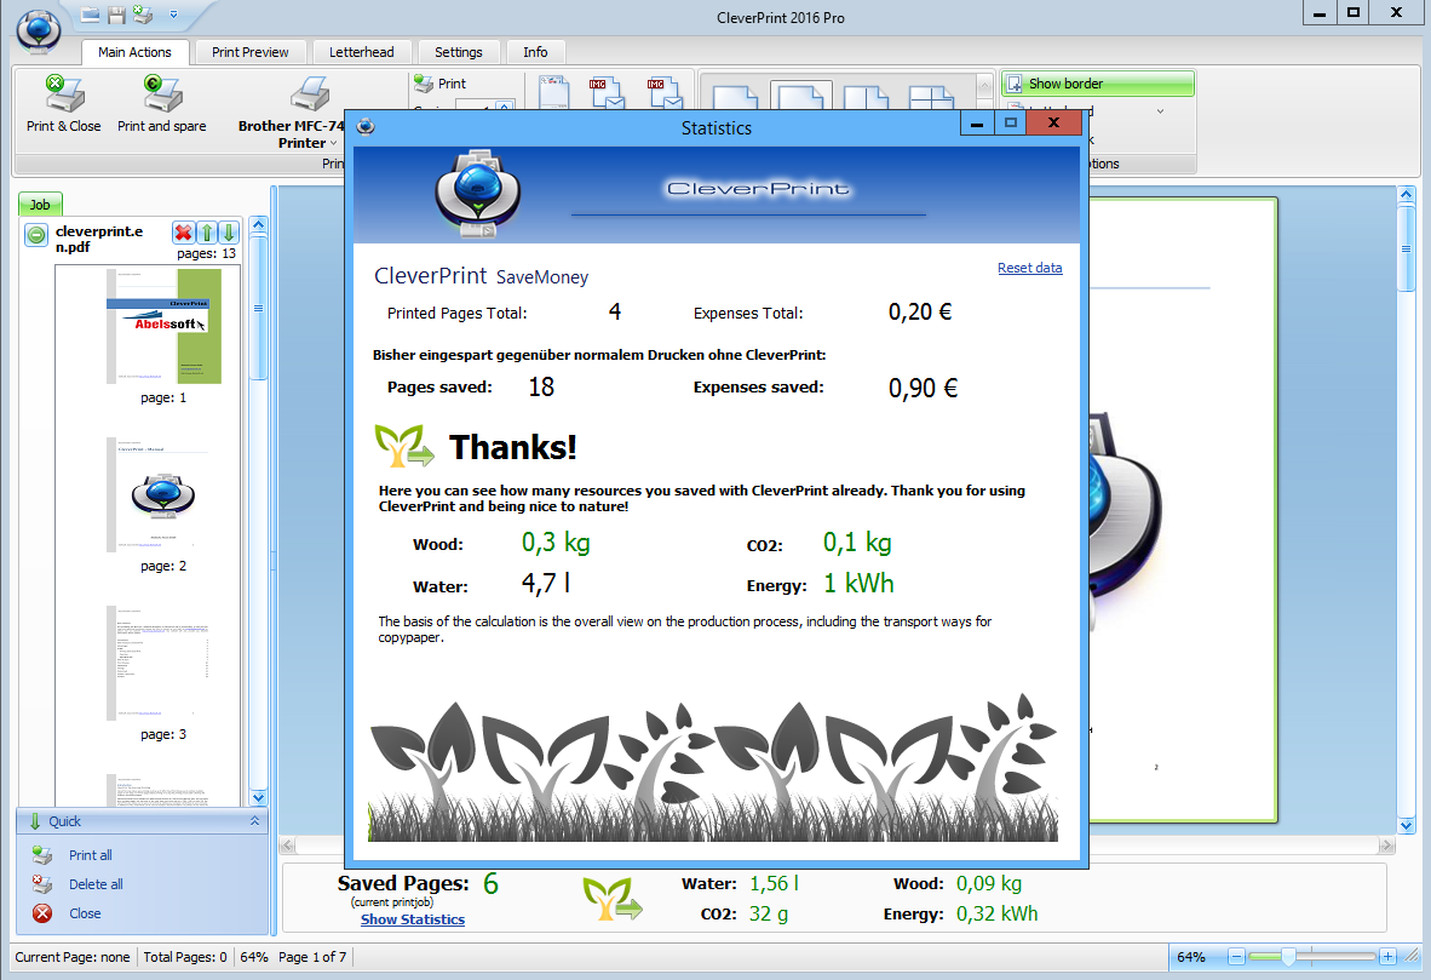The image size is (1431, 980).
Task: Toggle the Show border option
Action: tap(1098, 84)
